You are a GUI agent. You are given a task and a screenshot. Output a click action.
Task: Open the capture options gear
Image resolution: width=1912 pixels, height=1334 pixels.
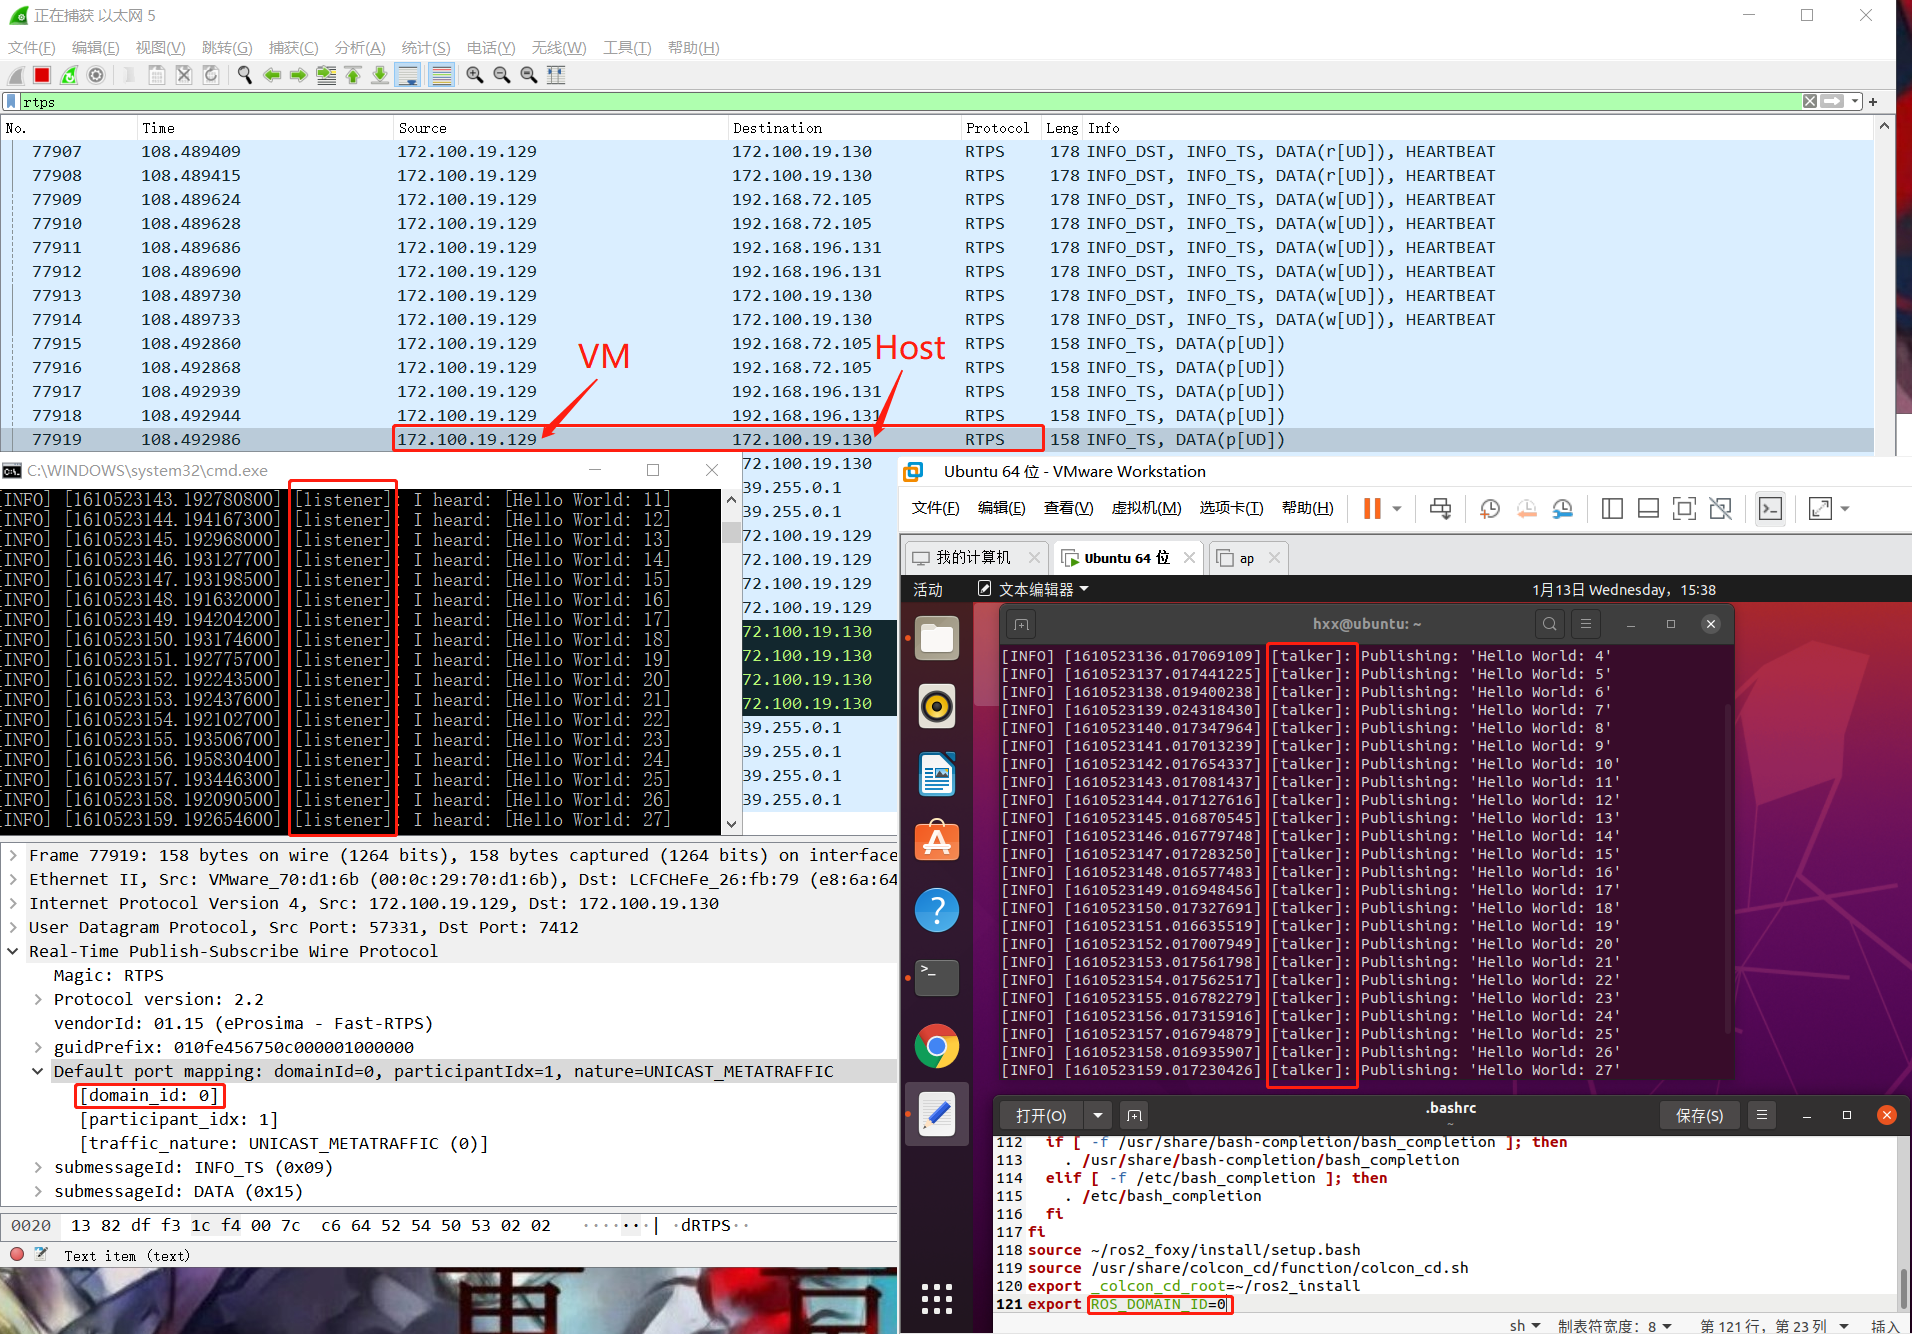[96, 74]
